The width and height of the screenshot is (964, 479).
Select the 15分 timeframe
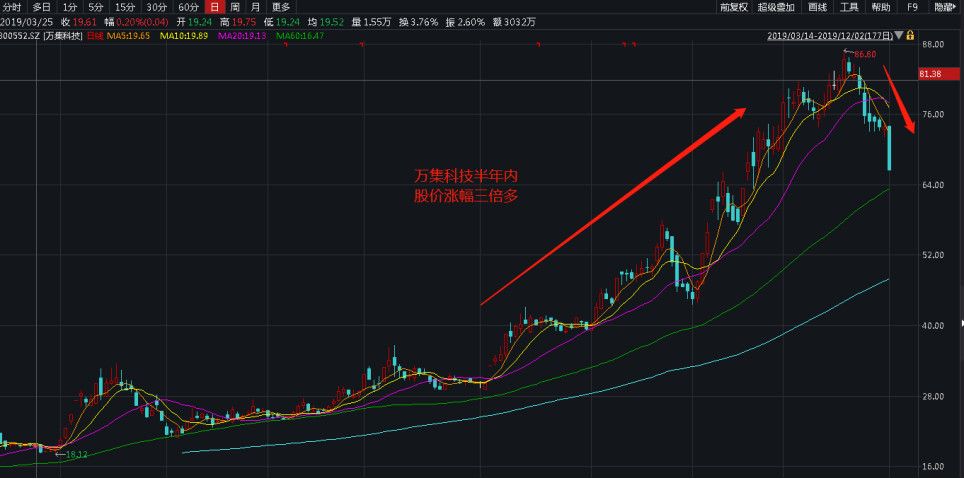pyautogui.click(x=124, y=7)
